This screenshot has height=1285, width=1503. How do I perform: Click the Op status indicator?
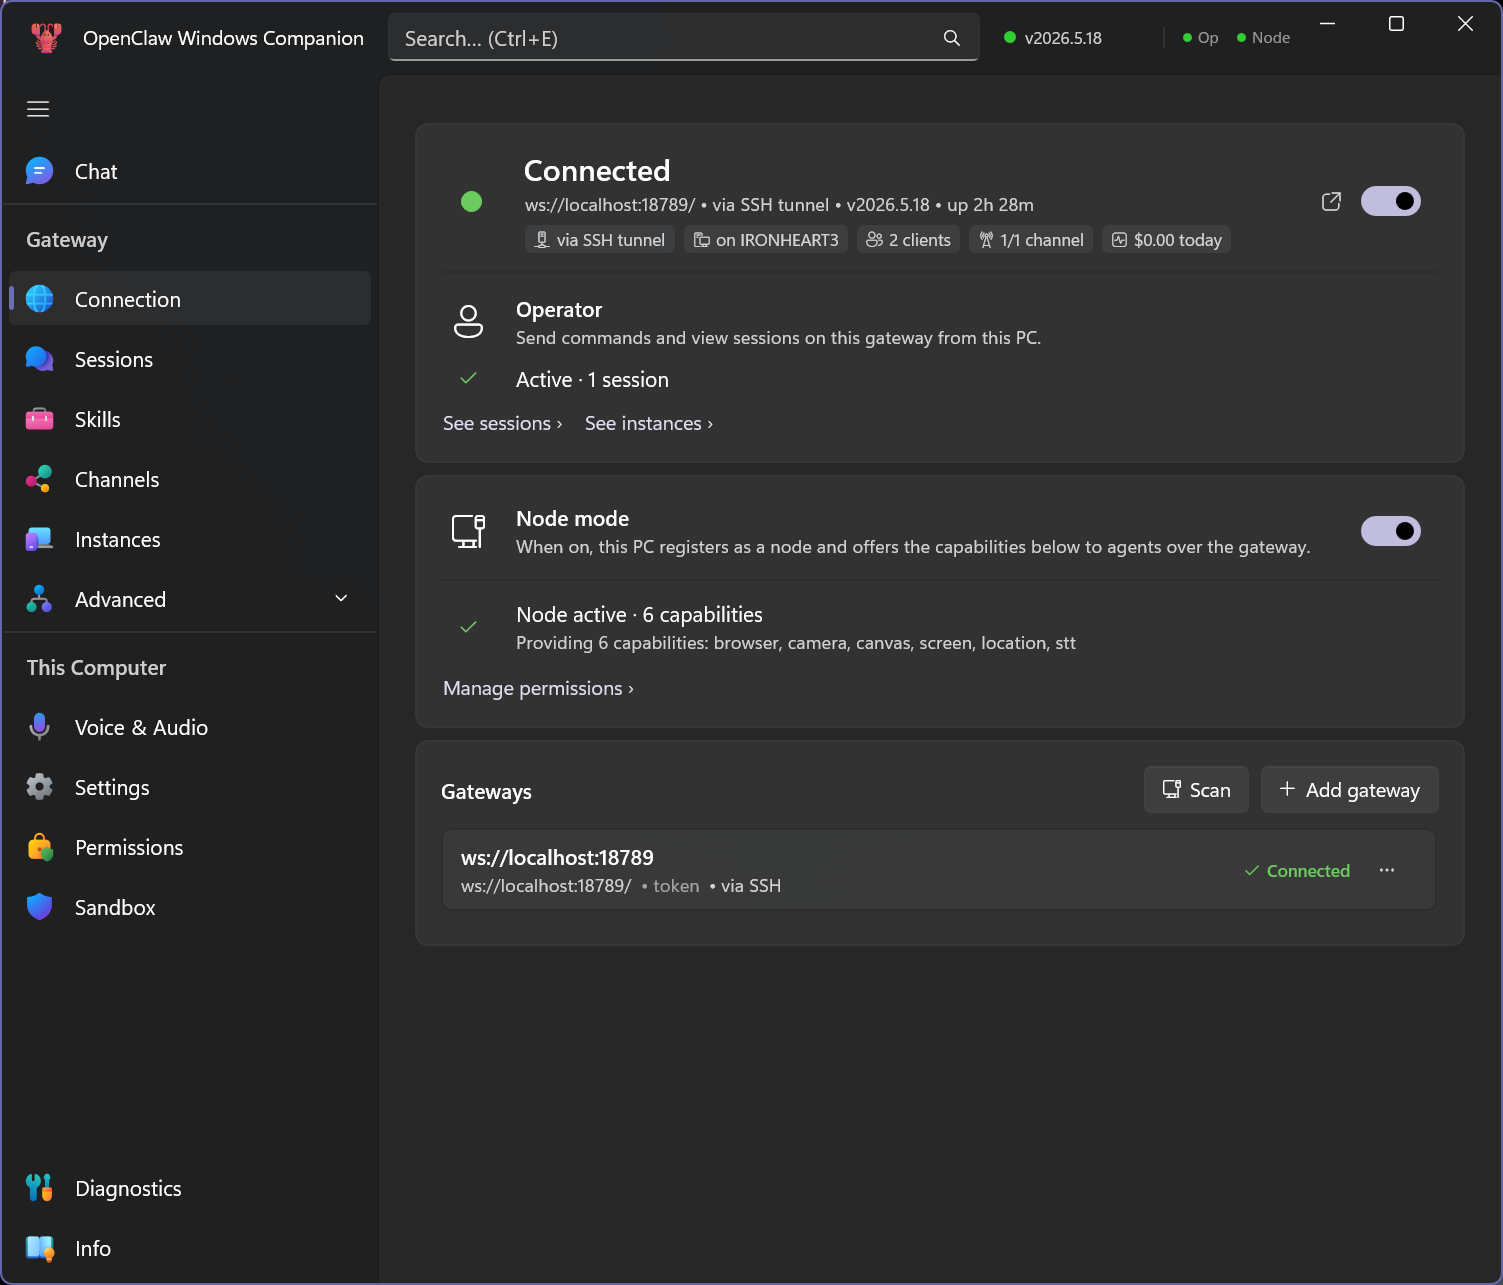pos(1201,38)
